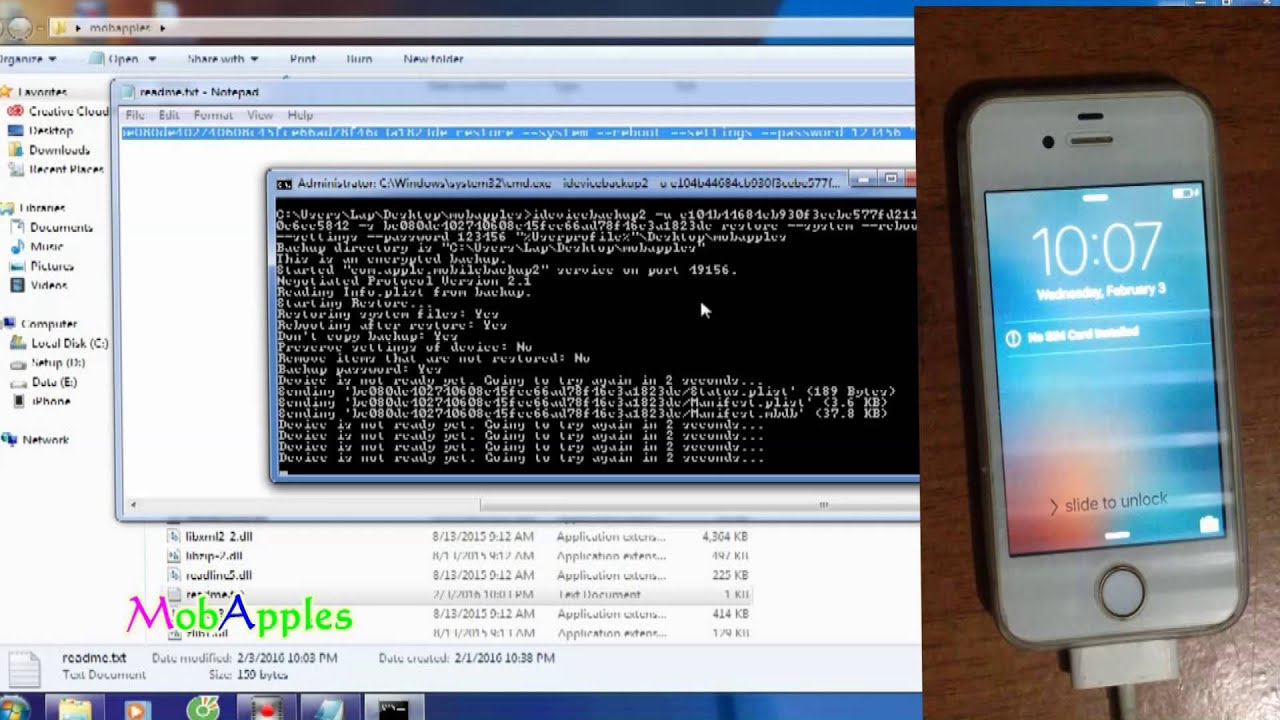The width and height of the screenshot is (1280, 720).
Task: Click Print in the Explorer toolbar
Action: 302,59
